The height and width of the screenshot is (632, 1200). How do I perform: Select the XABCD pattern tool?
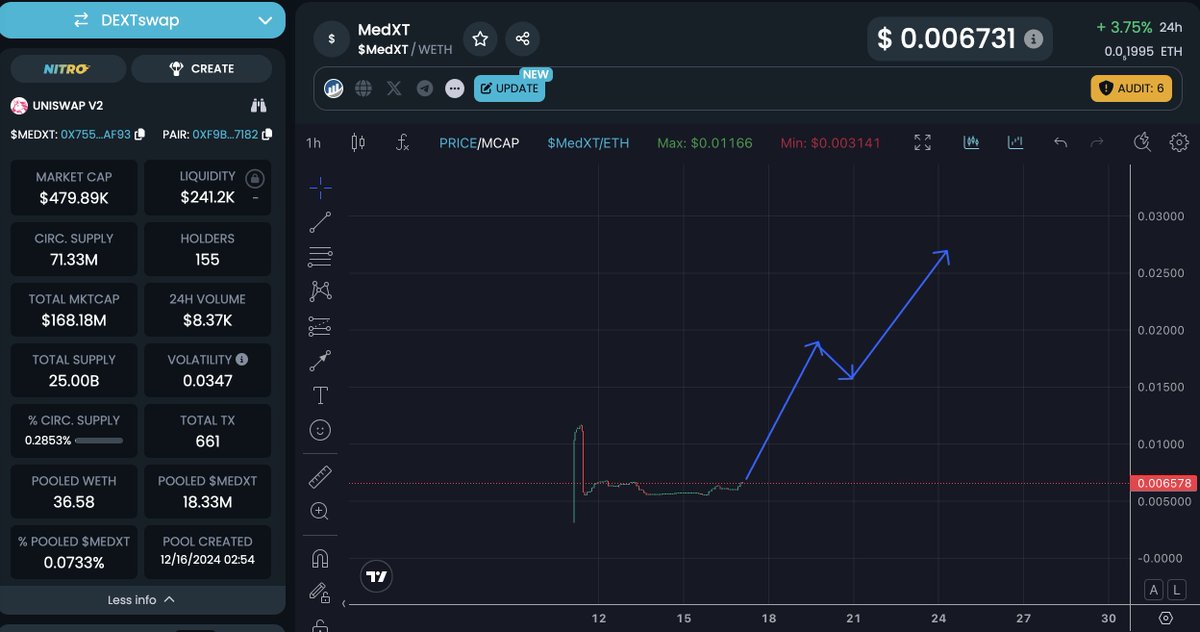(320, 291)
